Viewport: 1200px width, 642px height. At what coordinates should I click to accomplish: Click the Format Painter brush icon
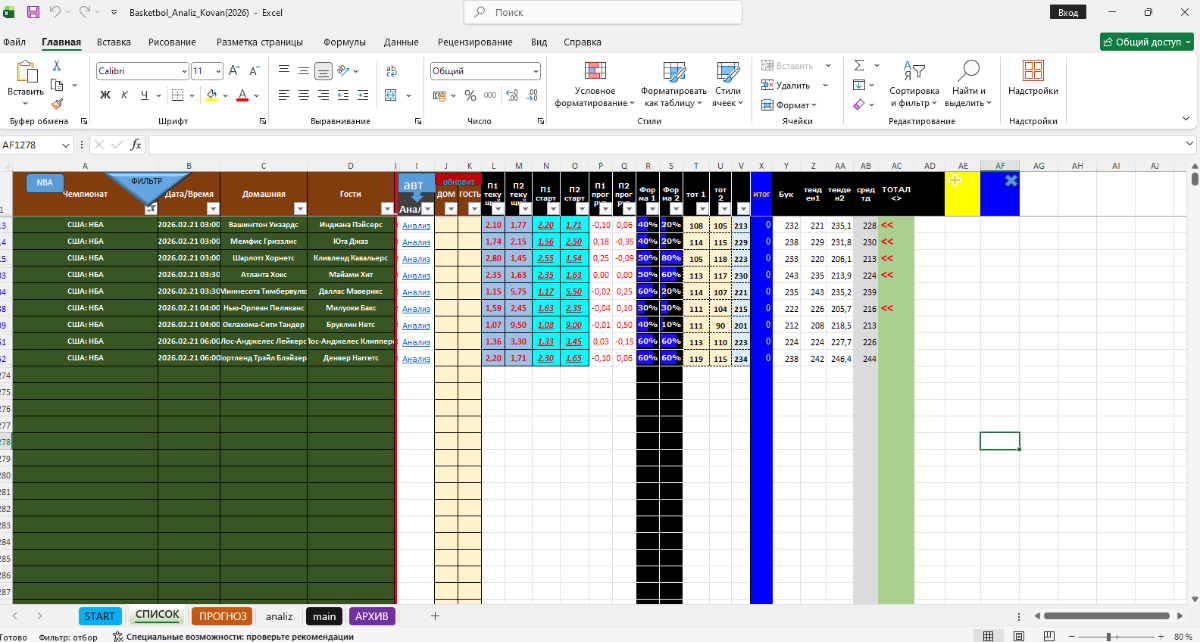click(57, 103)
